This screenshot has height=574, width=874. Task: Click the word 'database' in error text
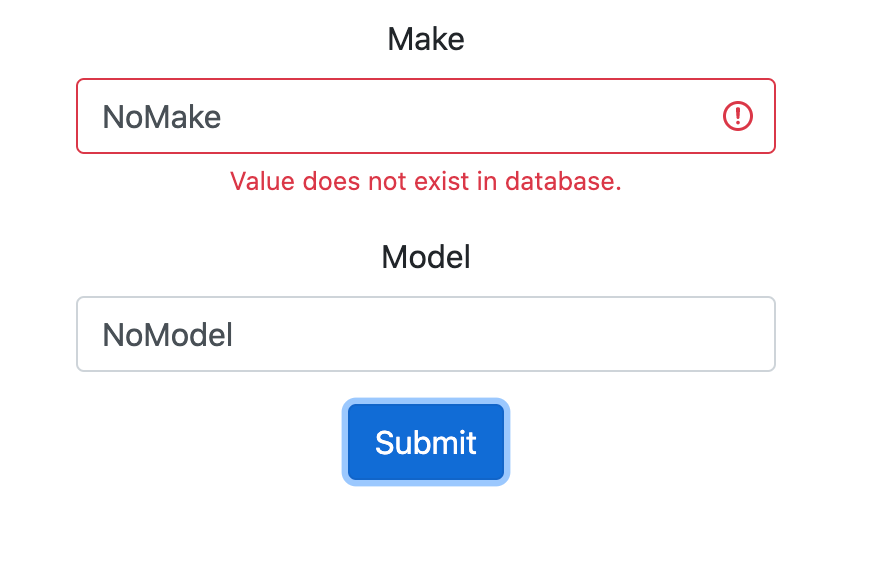563,182
